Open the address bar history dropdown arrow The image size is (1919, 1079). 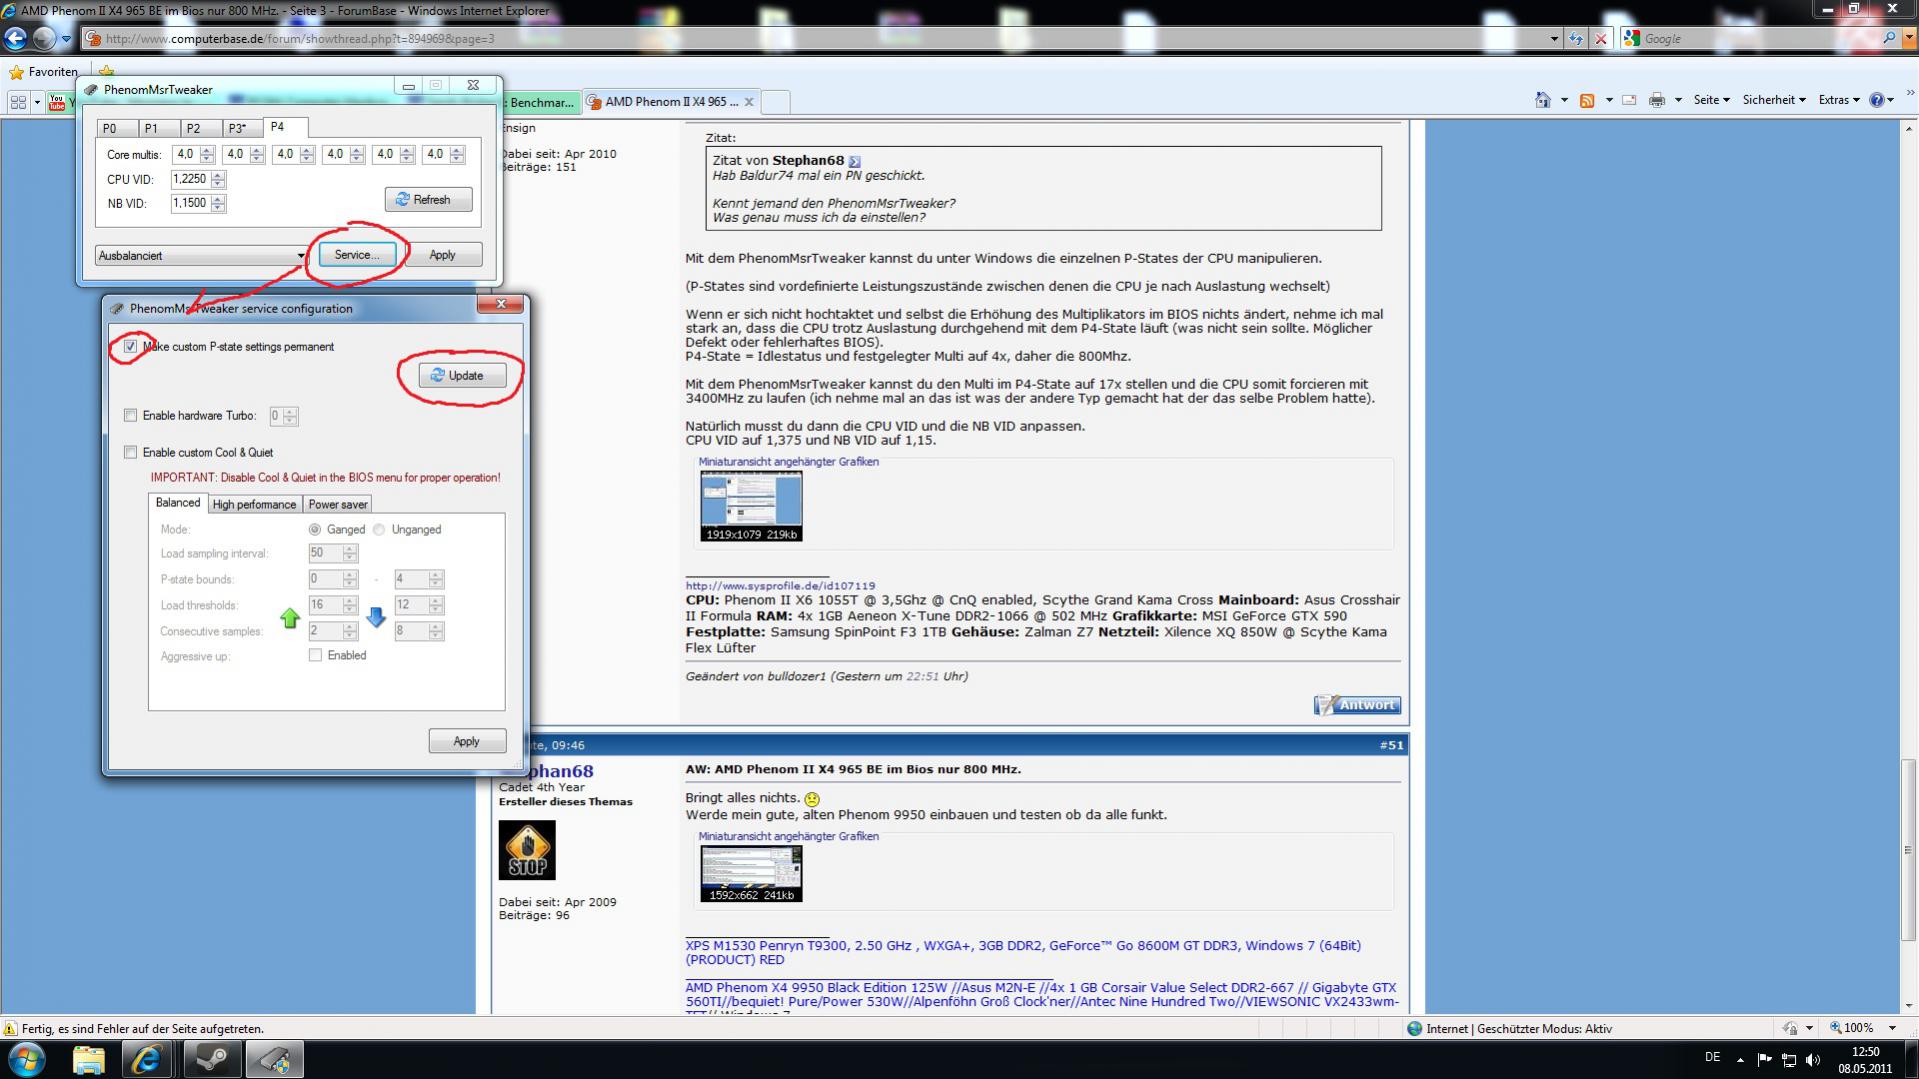[x=1553, y=39]
